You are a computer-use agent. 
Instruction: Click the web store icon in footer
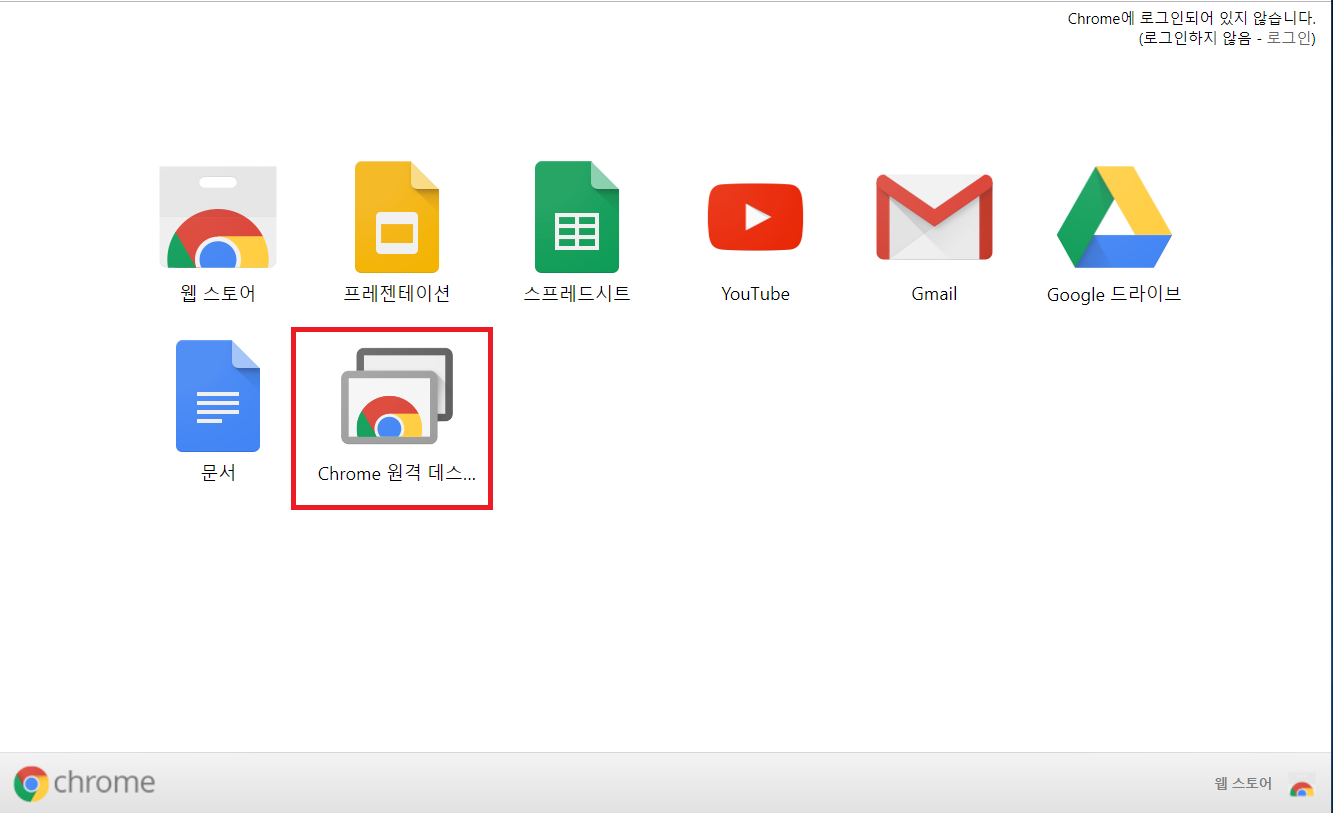tap(1302, 787)
